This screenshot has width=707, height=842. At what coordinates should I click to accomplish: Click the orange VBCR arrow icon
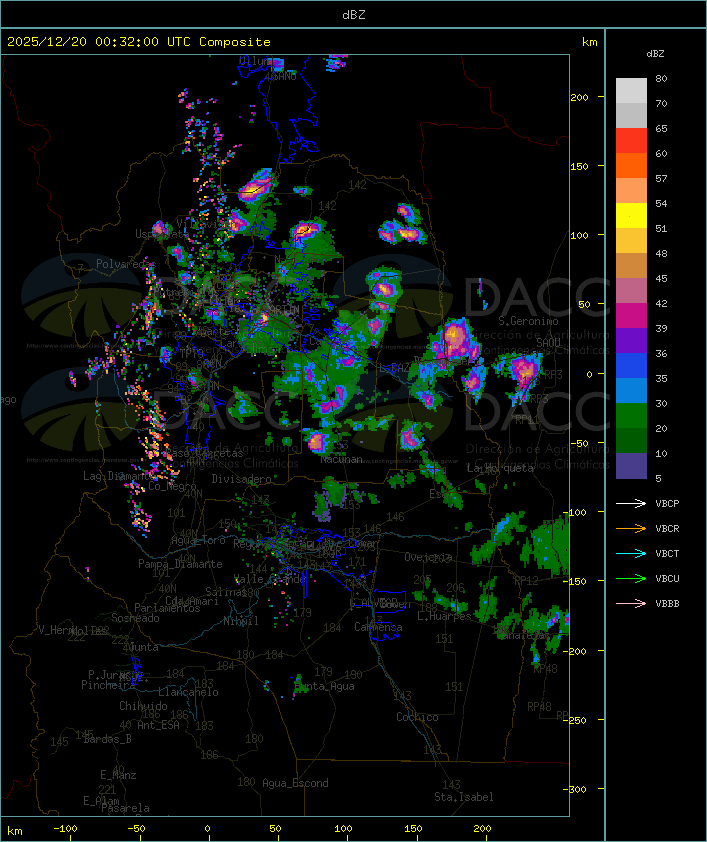coord(631,528)
